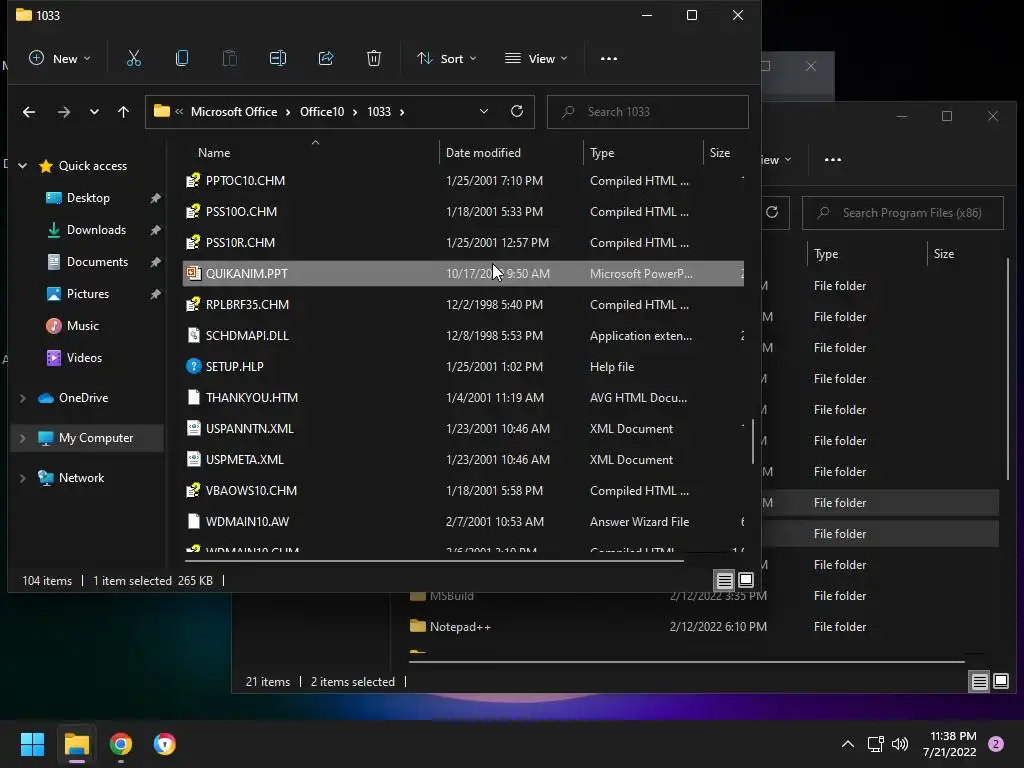
Task: Click Microsoft Office in breadcrumb path
Action: point(234,112)
